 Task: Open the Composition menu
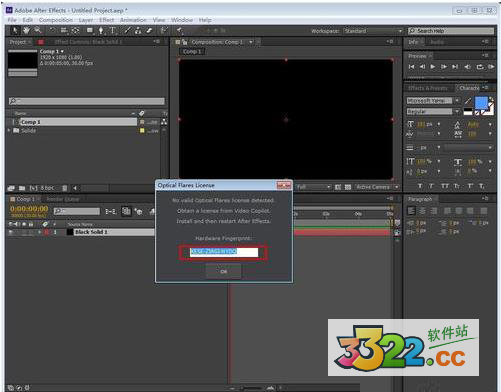coord(56,20)
